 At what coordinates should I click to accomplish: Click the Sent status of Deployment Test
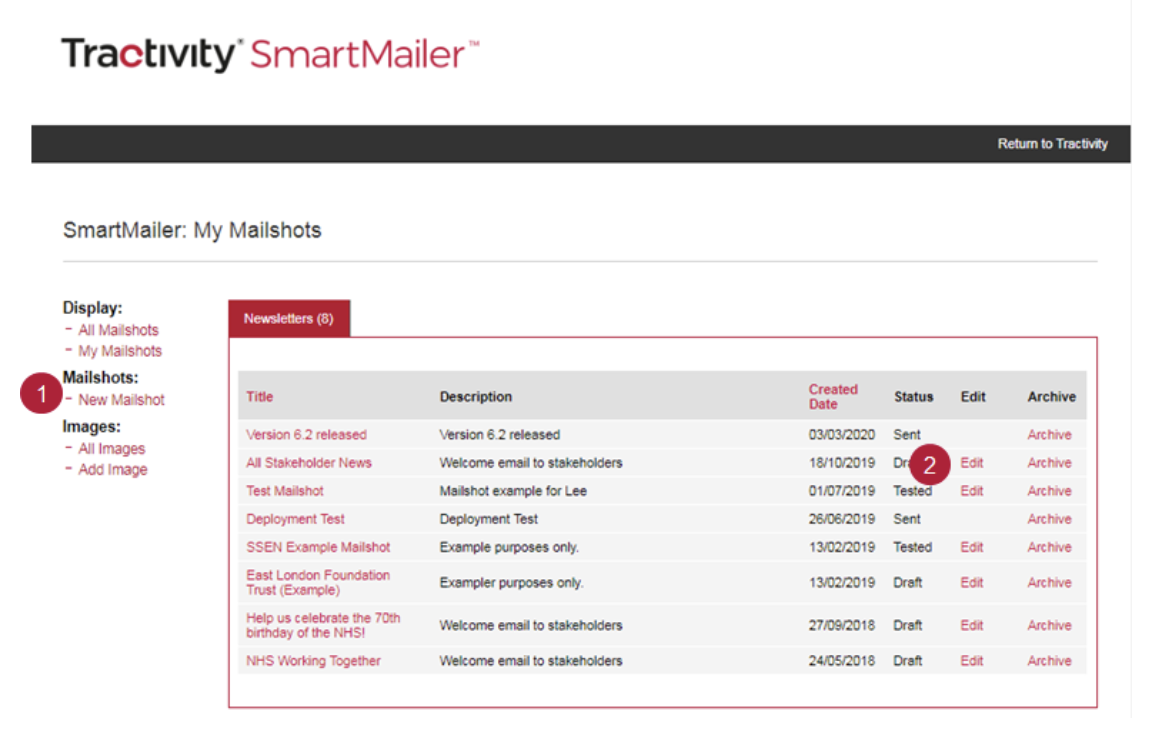(x=907, y=519)
